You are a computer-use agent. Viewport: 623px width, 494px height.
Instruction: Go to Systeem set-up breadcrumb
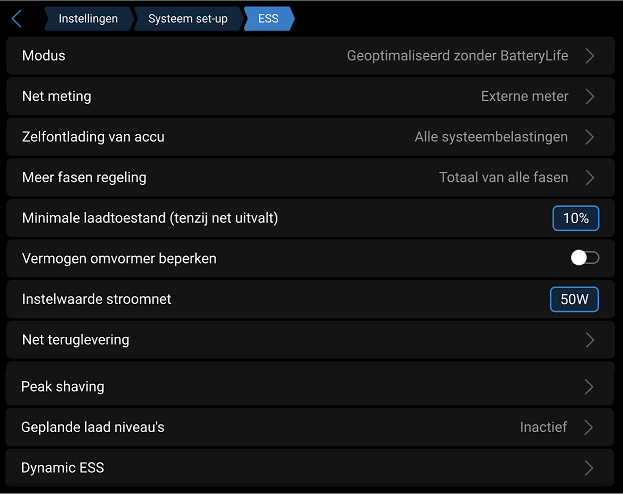pyautogui.click(x=187, y=19)
